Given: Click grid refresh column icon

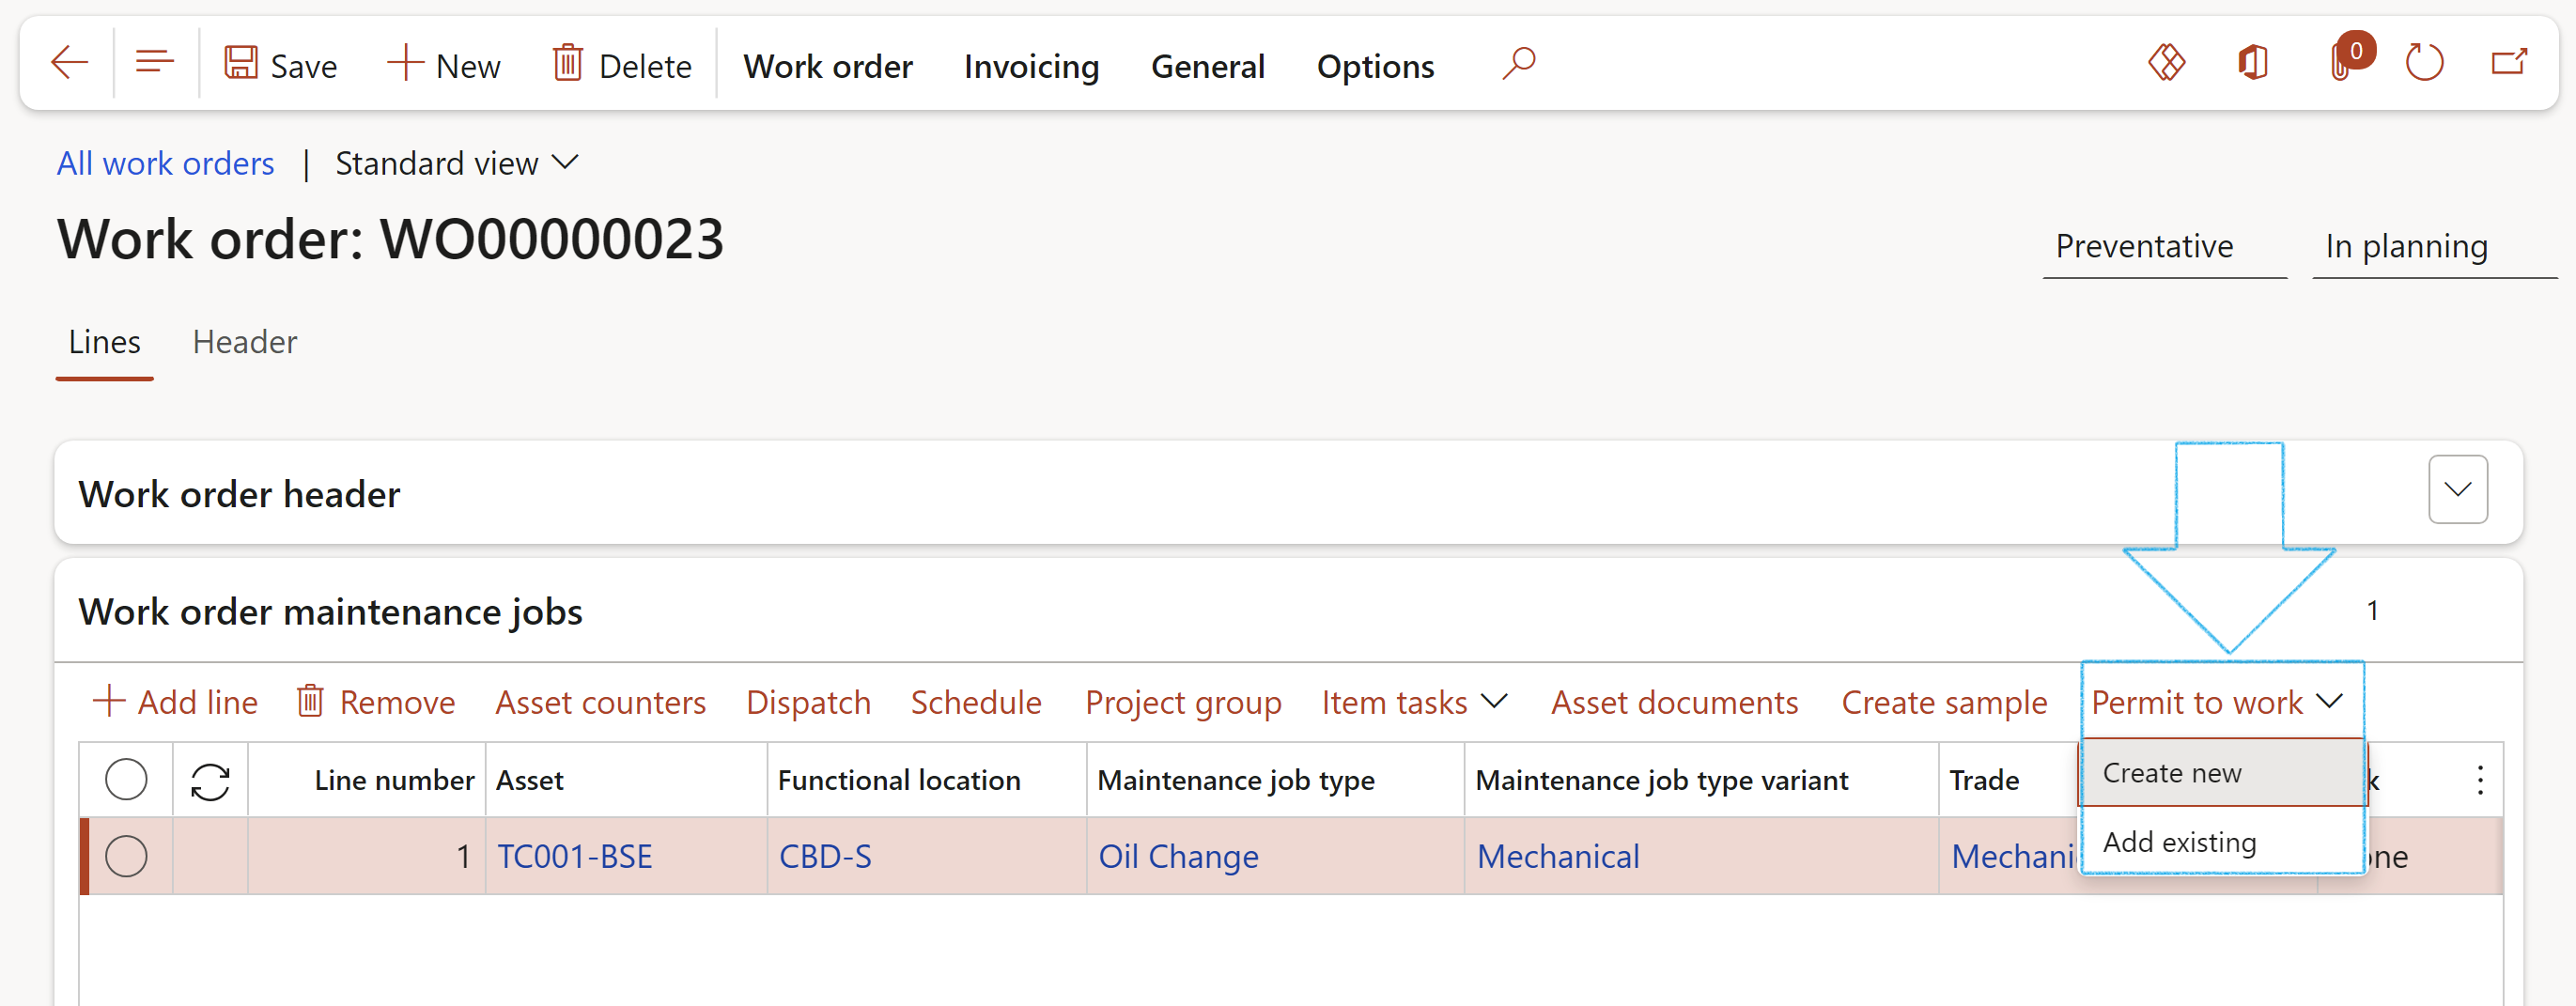Looking at the screenshot, I should pos(210,781).
